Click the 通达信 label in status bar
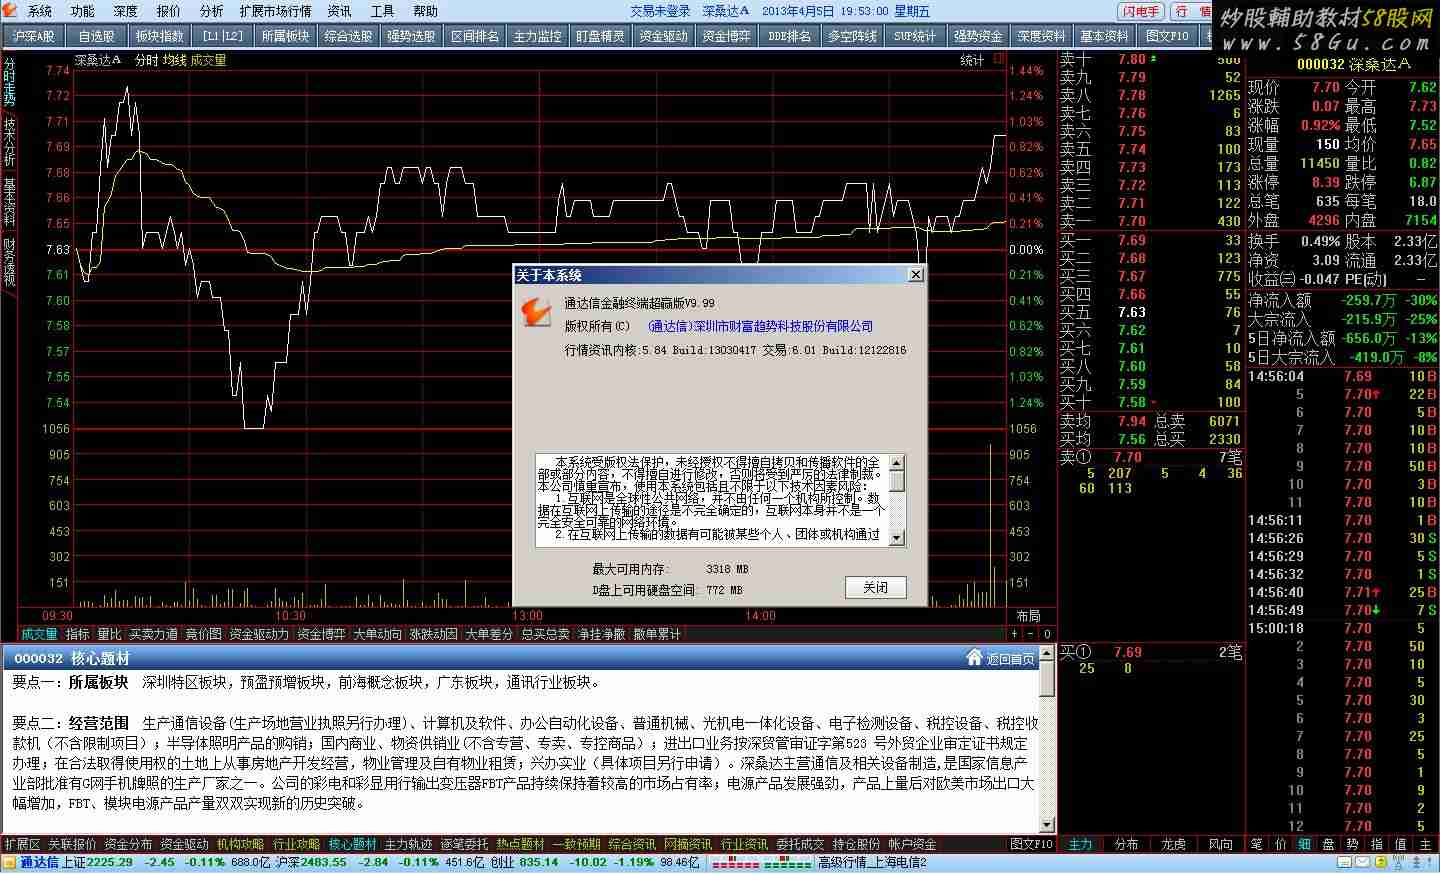Image resolution: width=1440 pixels, height=874 pixels. pyautogui.click(x=39, y=862)
